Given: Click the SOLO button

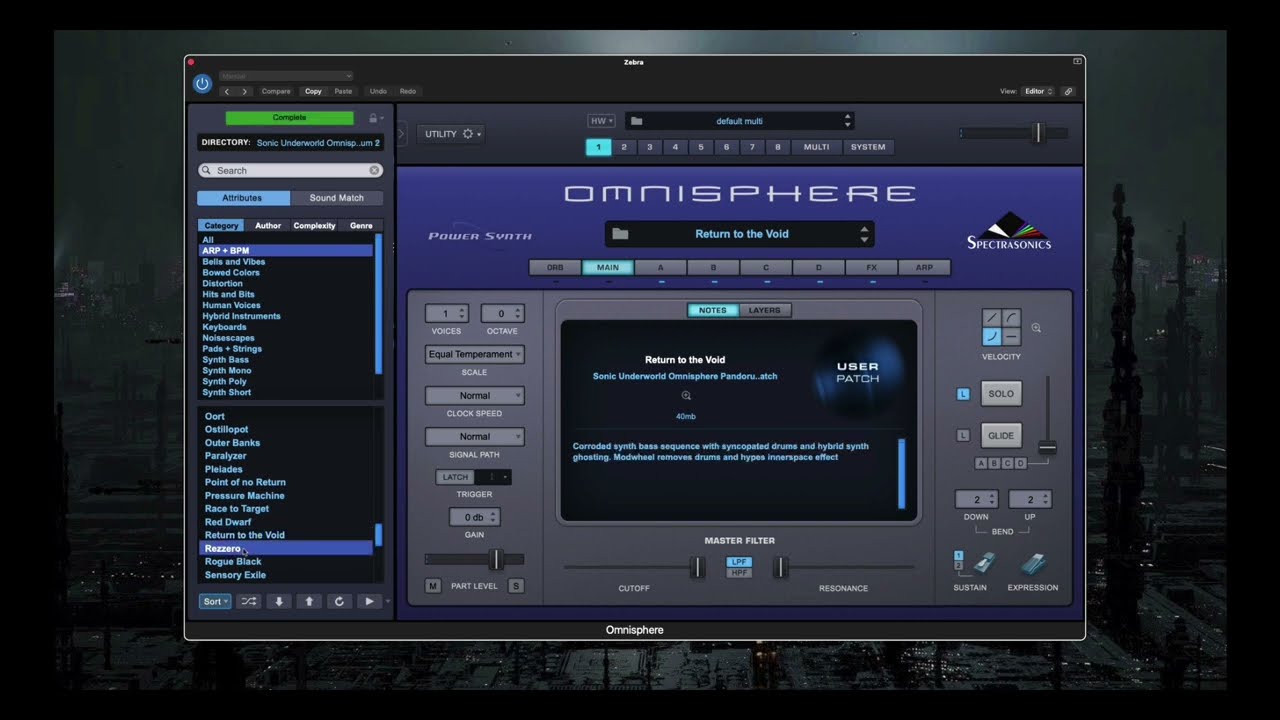Looking at the screenshot, I should 1001,394.
